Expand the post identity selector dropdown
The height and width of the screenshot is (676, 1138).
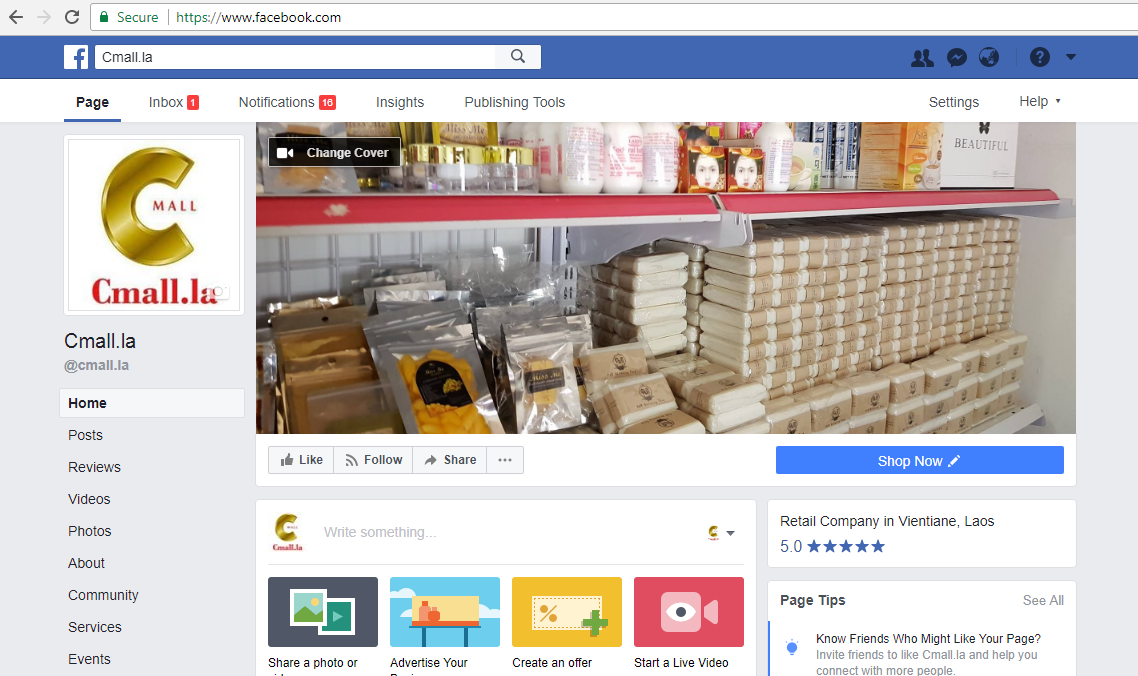pos(721,533)
